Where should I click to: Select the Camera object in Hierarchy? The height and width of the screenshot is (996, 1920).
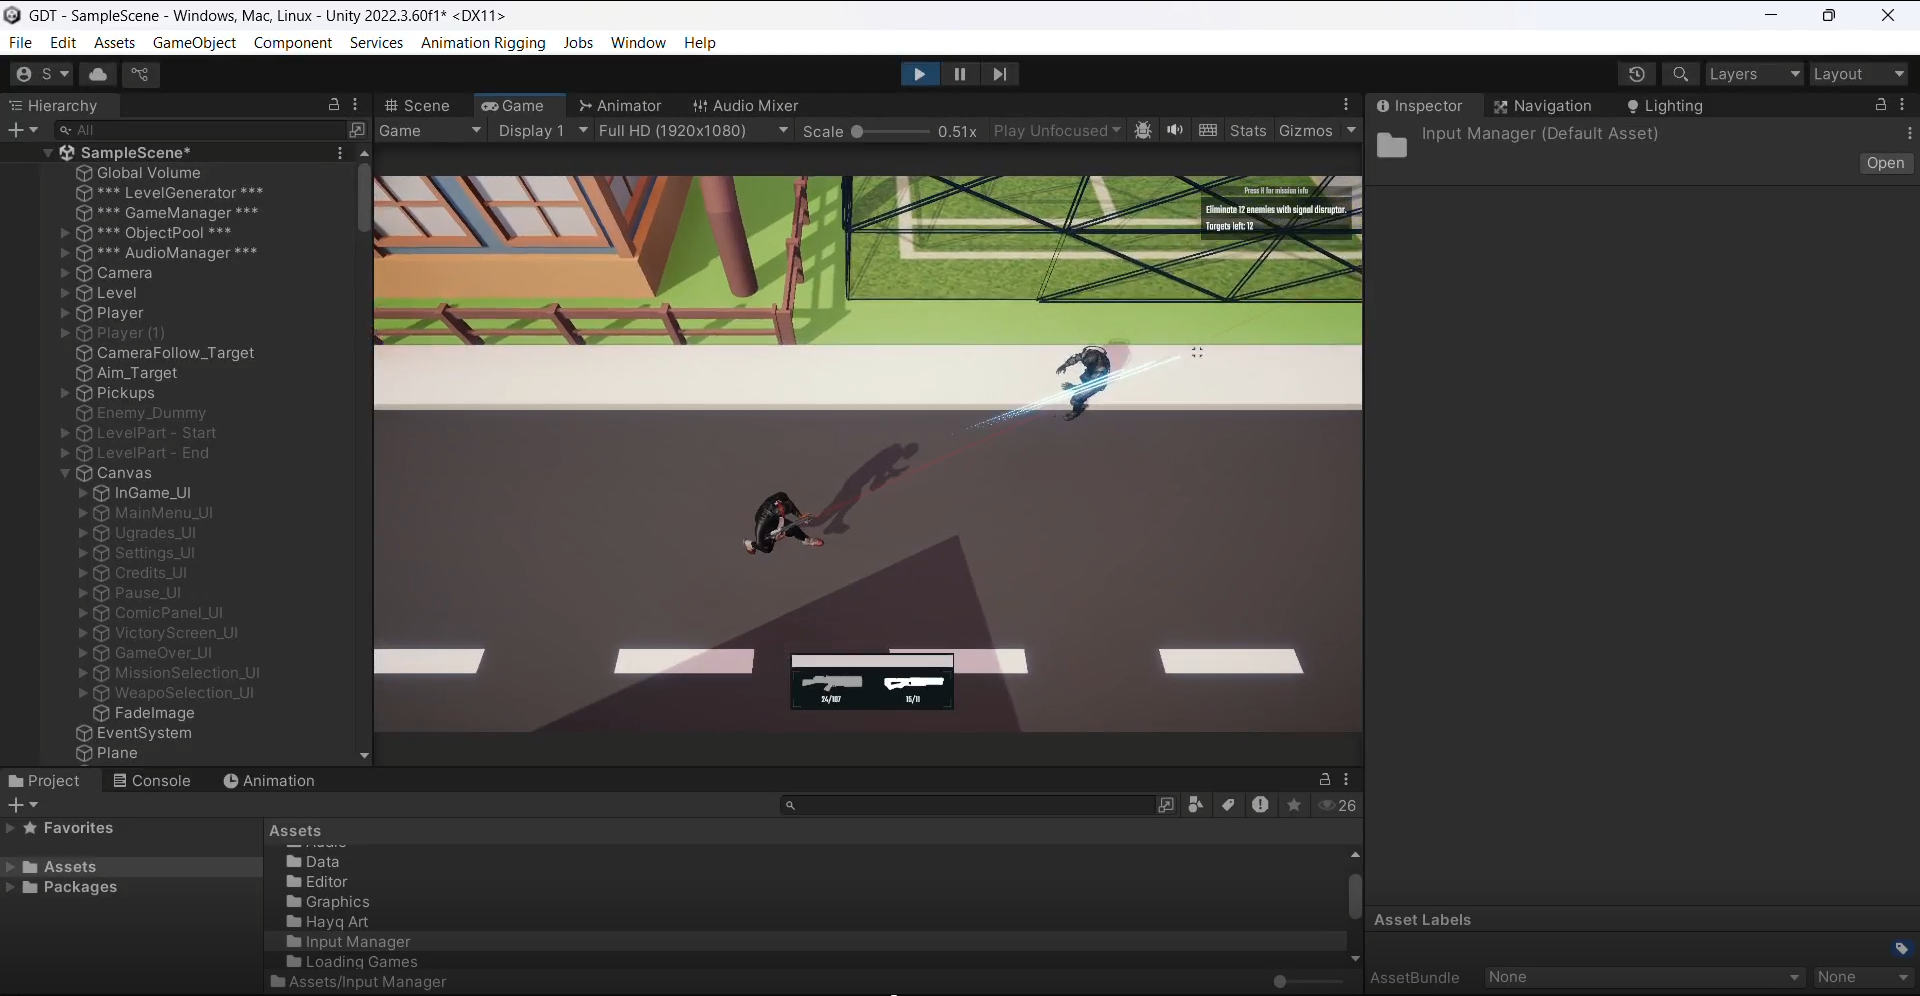pos(124,273)
